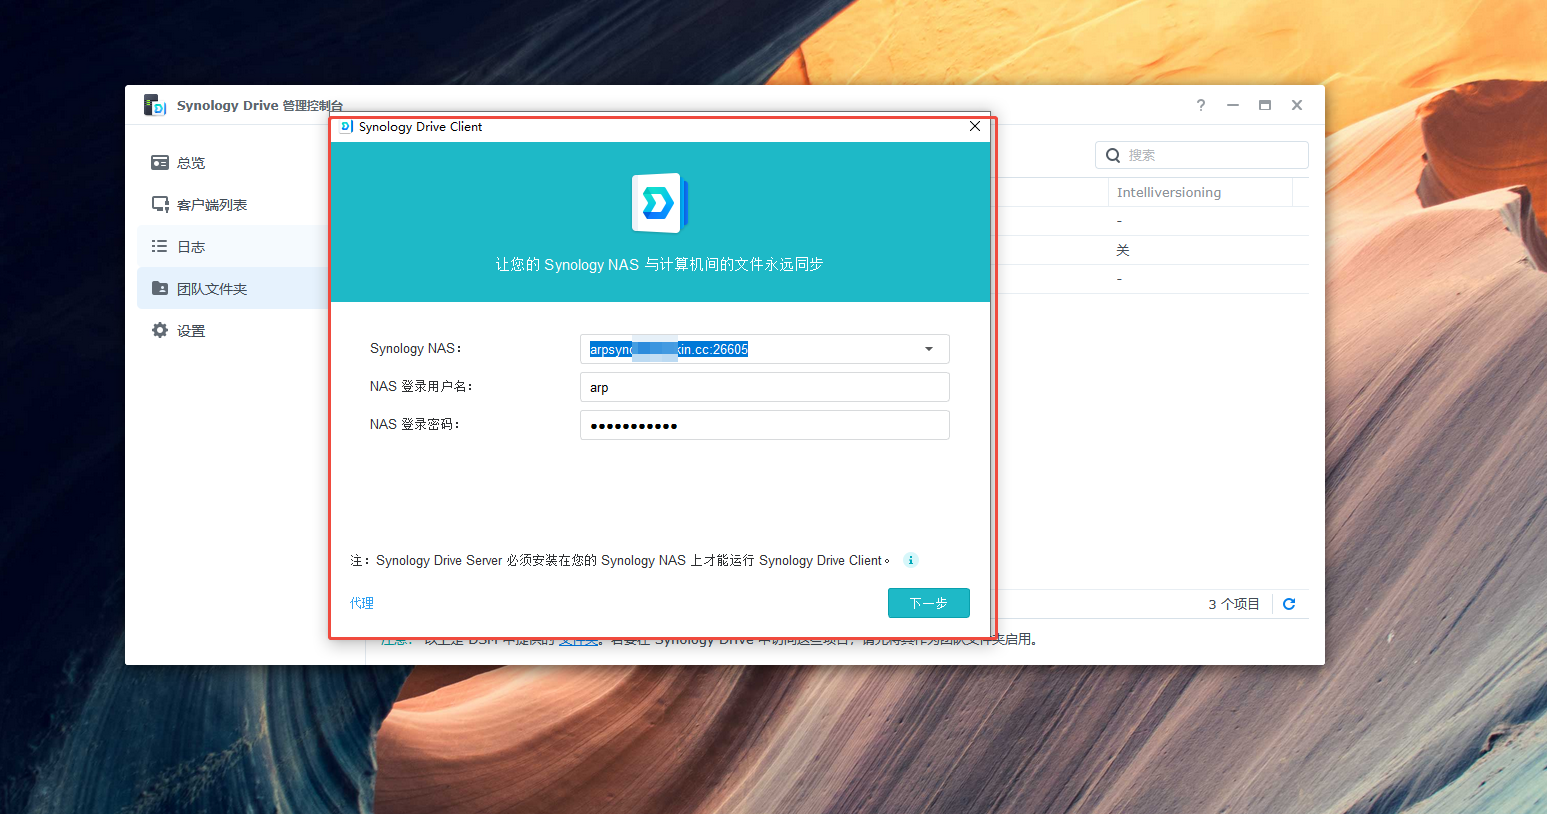Open help with the question mark icon
Image resolution: width=1547 pixels, height=814 pixels.
point(1201,105)
